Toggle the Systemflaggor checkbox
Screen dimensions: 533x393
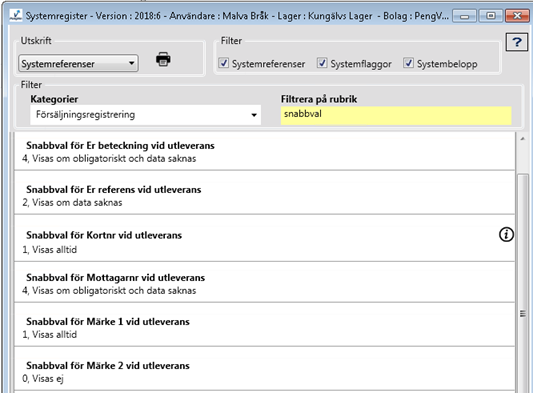tap(322, 63)
